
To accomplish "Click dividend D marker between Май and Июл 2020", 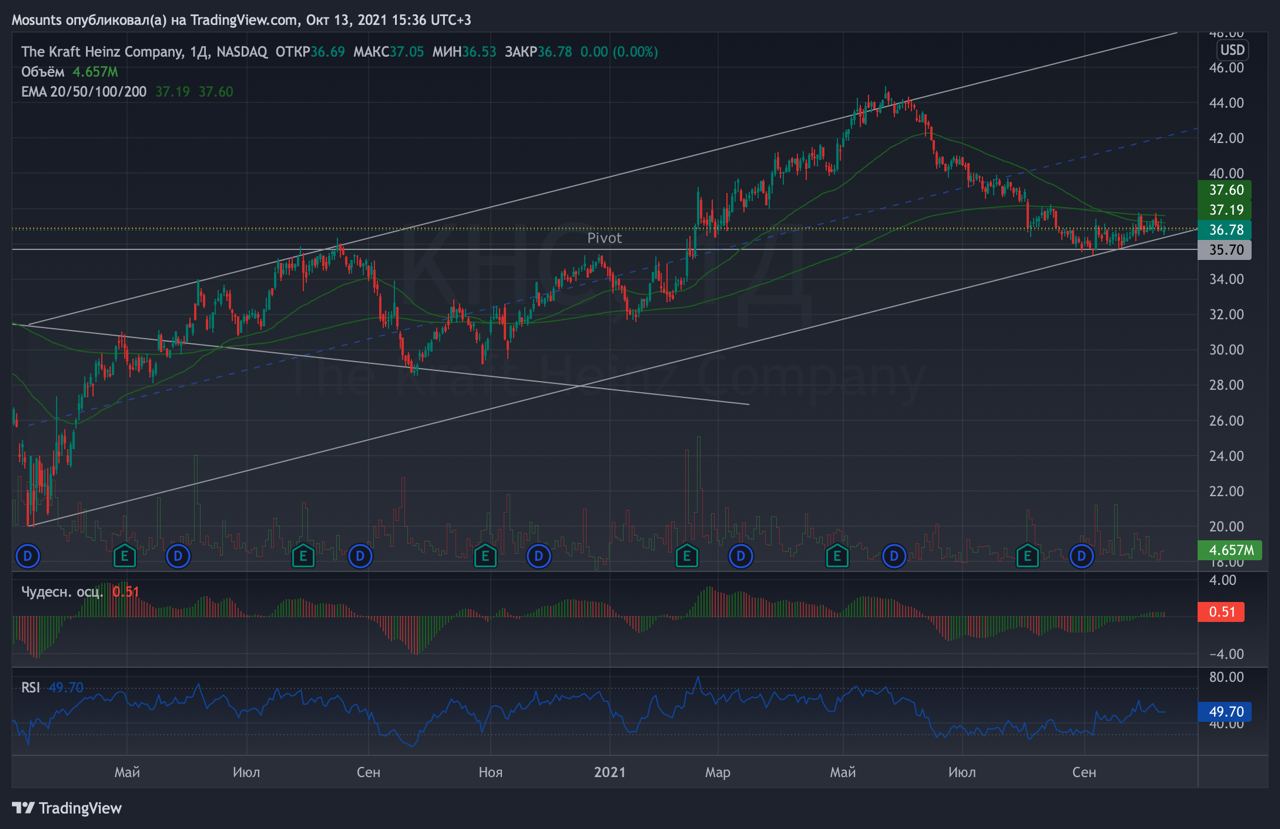I will tap(178, 555).
